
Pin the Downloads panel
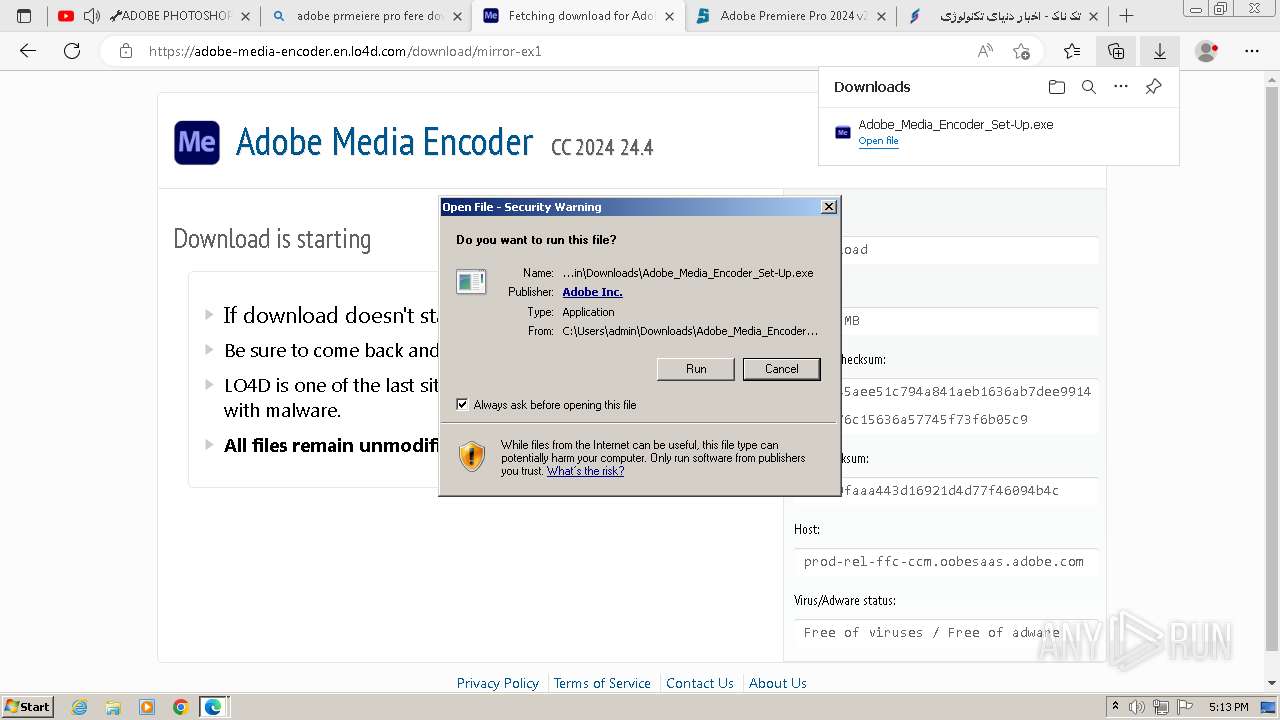pos(1153,87)
